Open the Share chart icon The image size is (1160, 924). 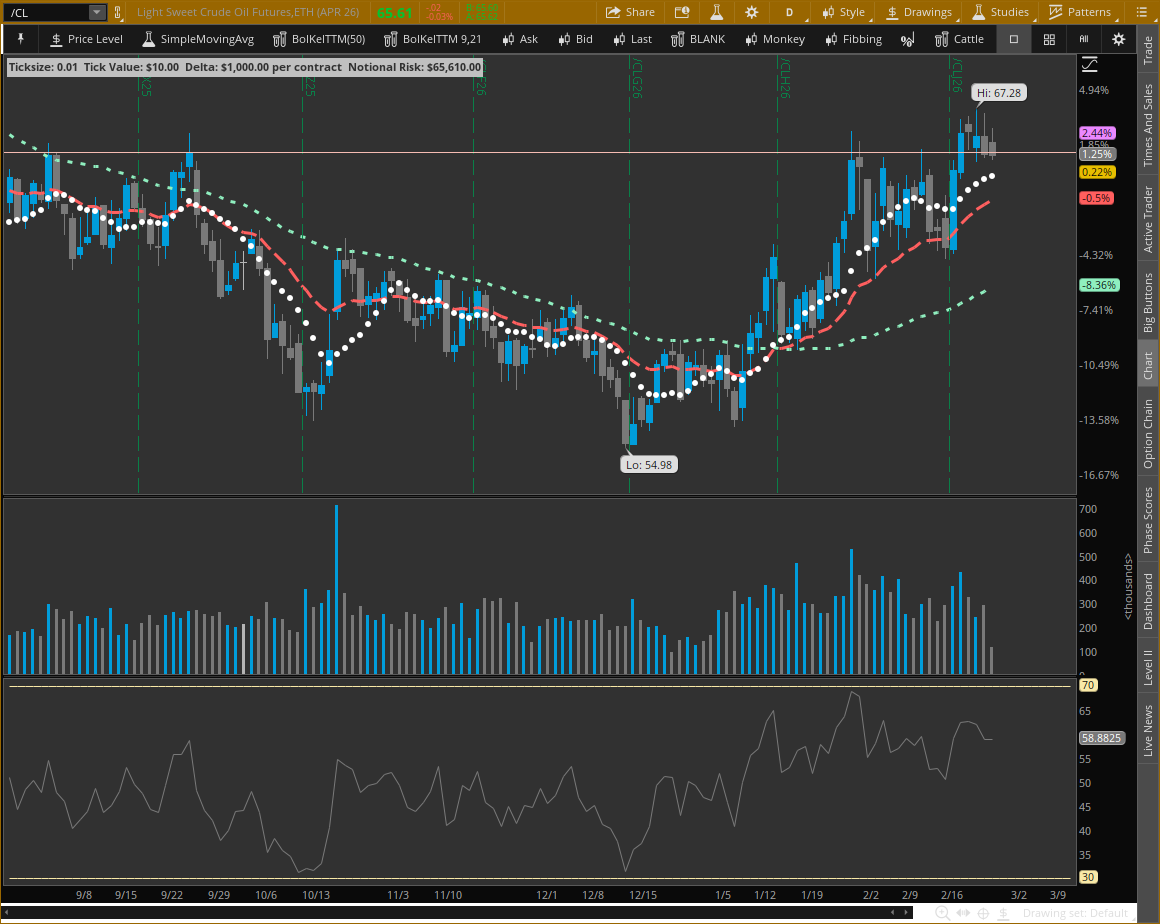coord(630,12)
